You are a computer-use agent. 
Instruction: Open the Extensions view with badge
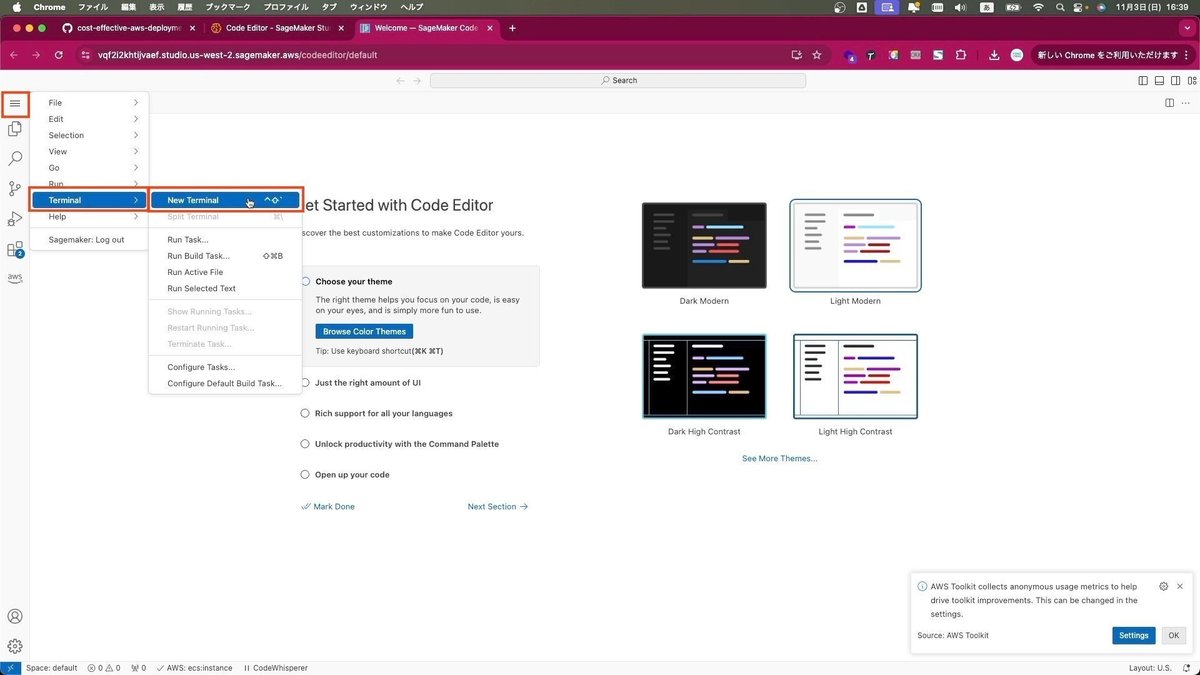[x=15, y=249]
